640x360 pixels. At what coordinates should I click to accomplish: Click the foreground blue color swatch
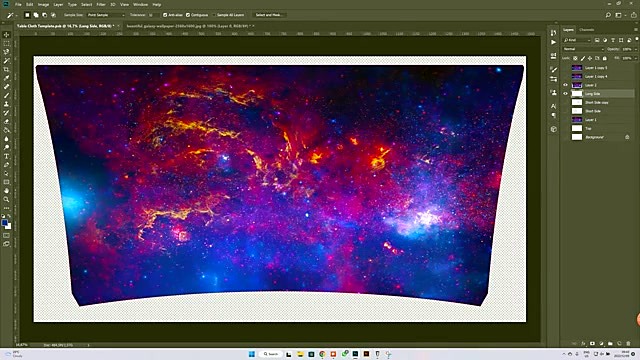pos(4,223)
